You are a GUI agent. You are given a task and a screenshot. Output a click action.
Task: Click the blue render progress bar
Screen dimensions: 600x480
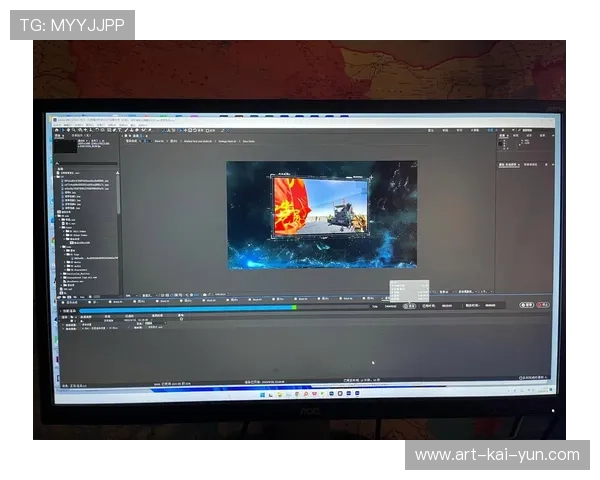click(x=180, y=307)
